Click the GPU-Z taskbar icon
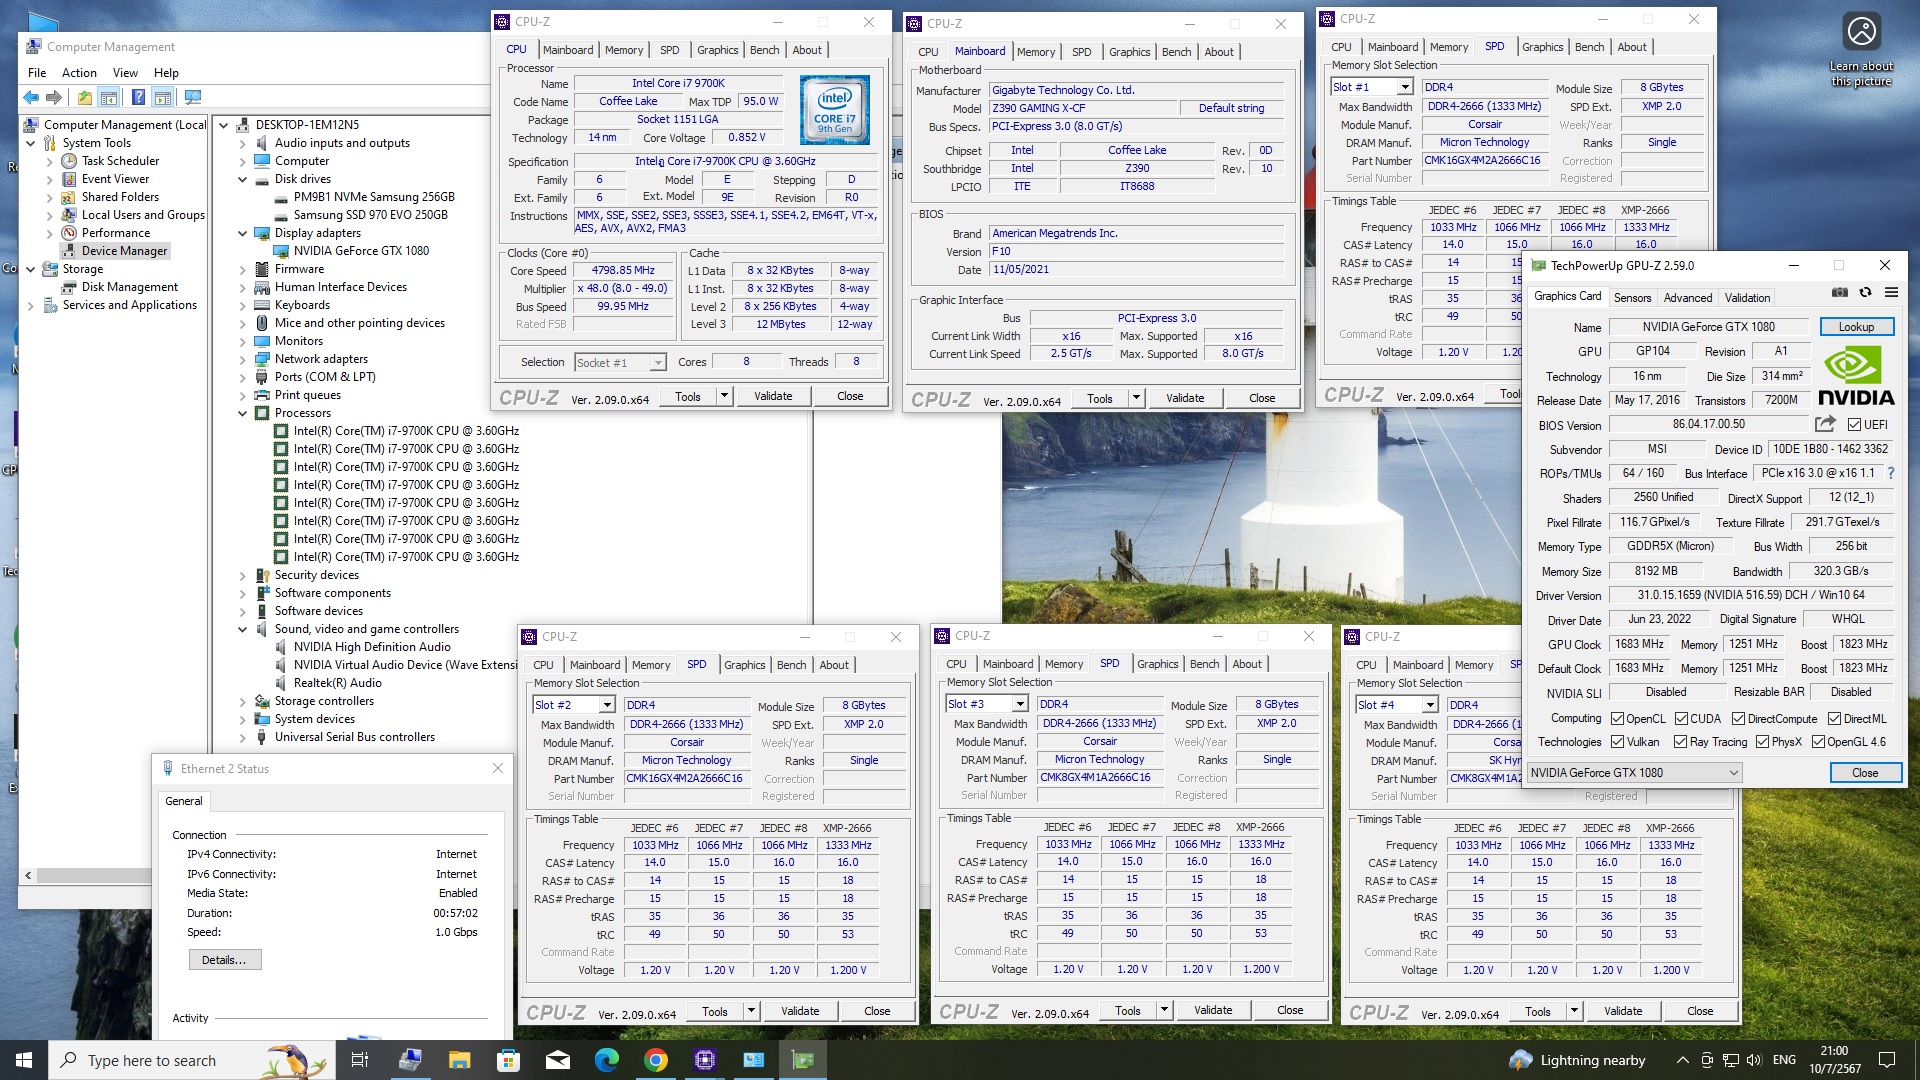 pos(803,1060)
